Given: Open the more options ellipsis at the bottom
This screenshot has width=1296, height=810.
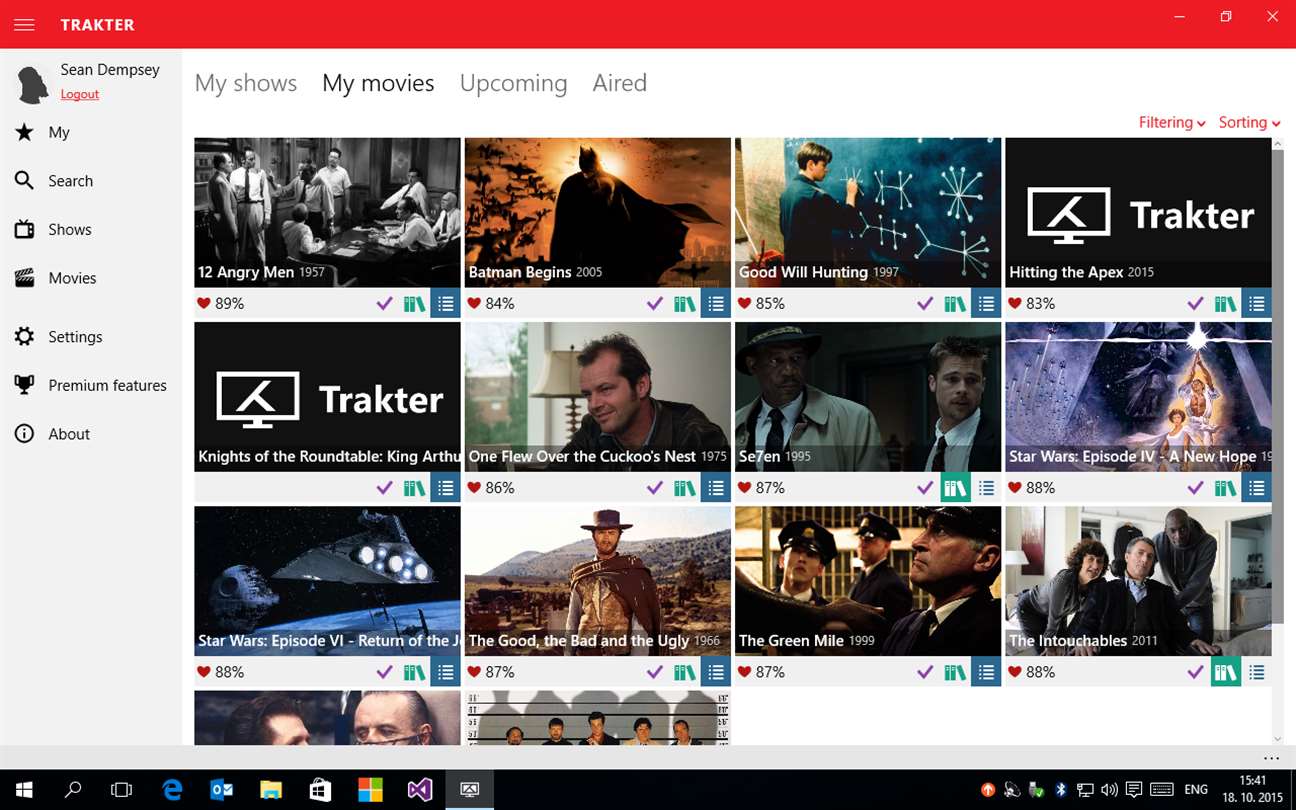Looking at the screenshot, I should point(1271,758).
